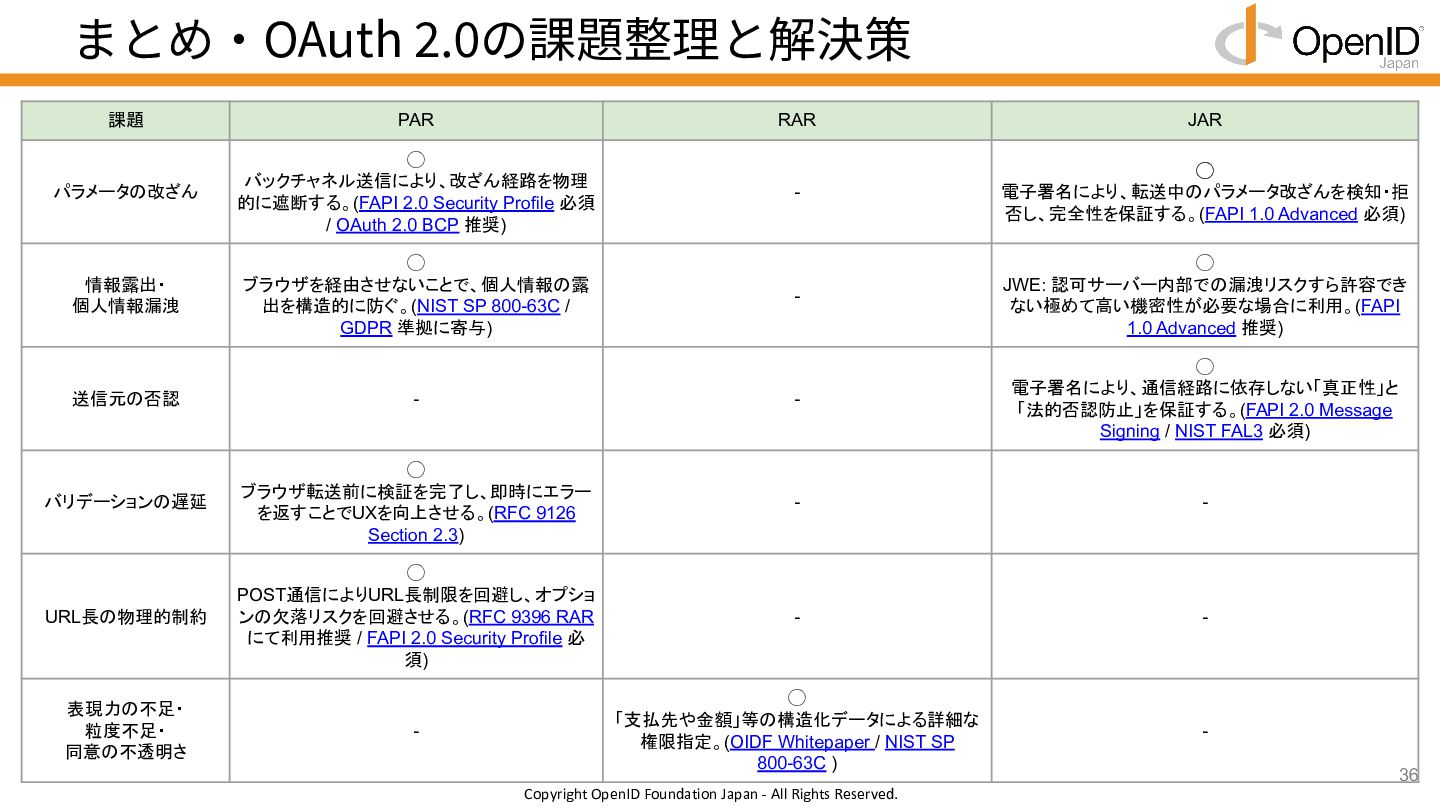This screenshot has width=1440, height=810.
Task: Click the ○ mark in JAR cell of 情報露出 row
Action: [x=1205, y=263]
